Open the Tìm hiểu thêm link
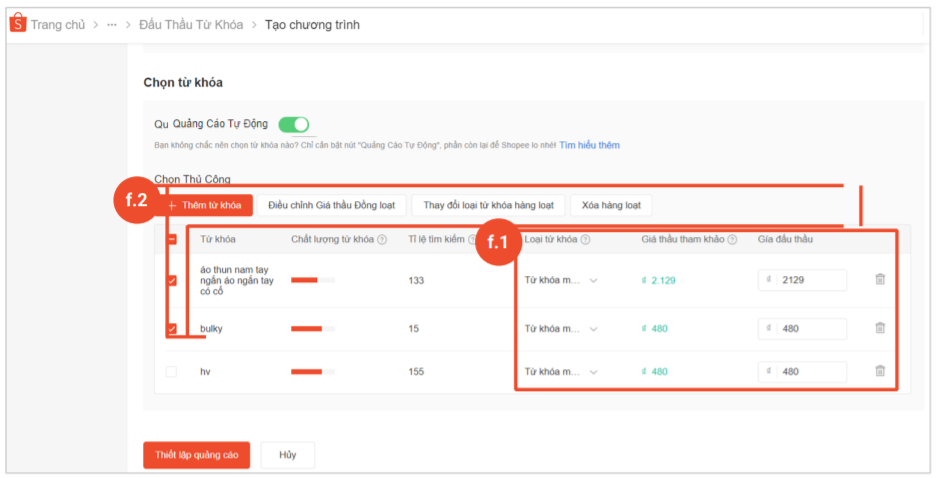 (x=589, y=145)
